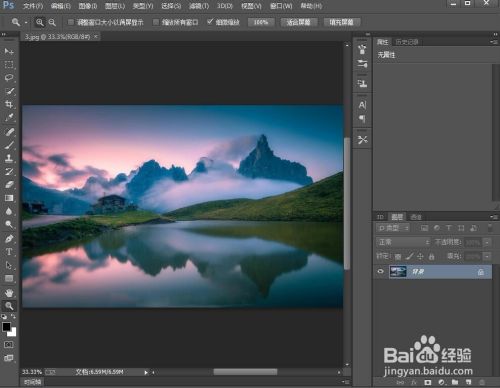Select the Rectangular Marquee tool

tap(9, 64)
